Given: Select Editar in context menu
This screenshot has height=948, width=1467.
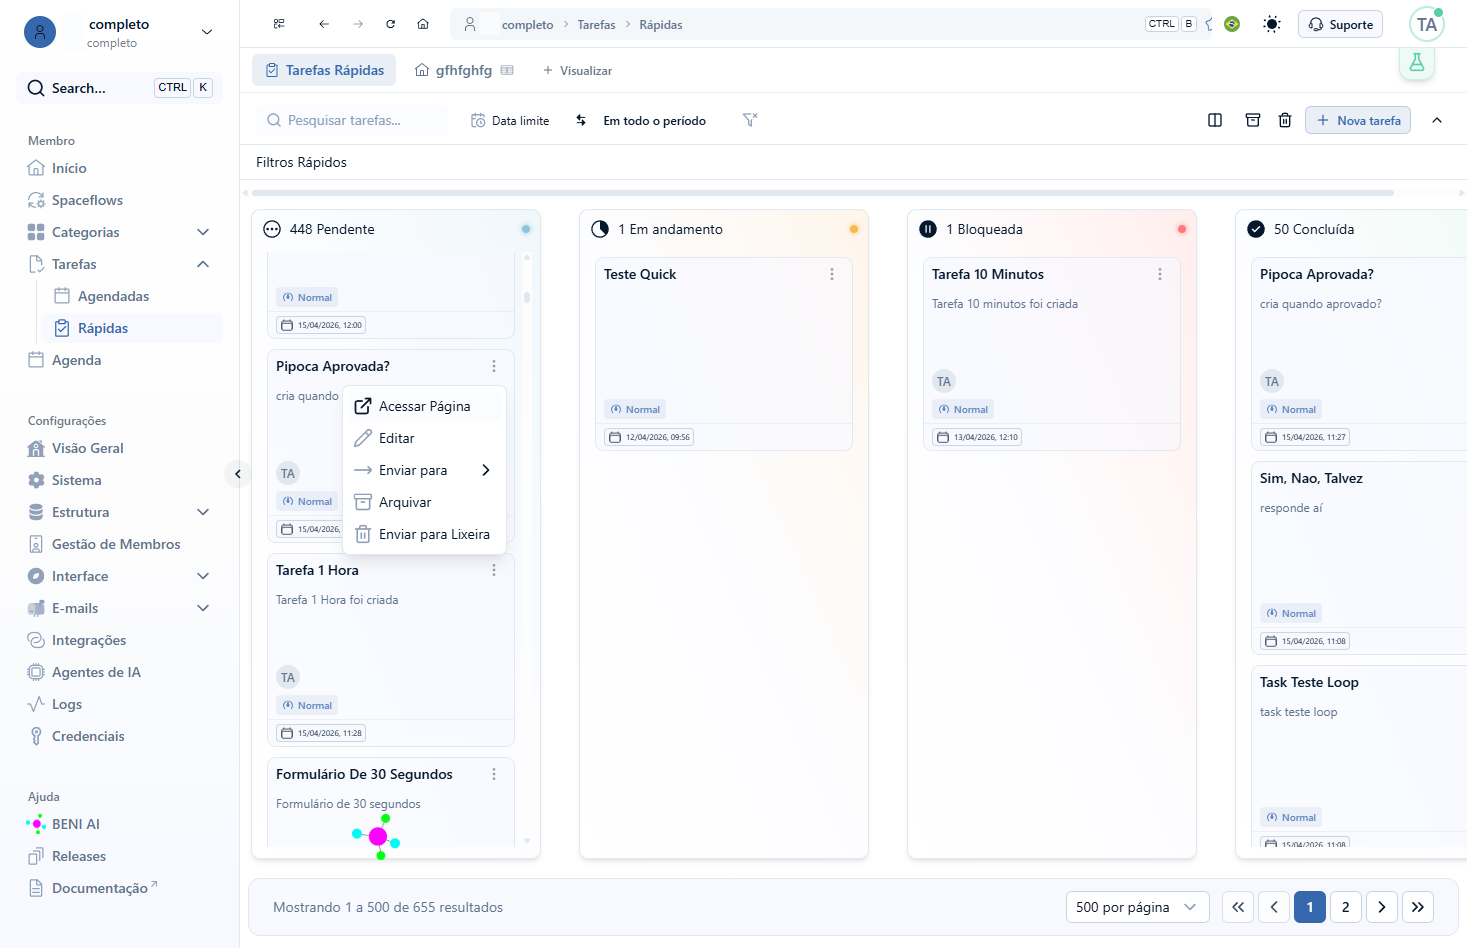Looking at the screenshot, I should pyautogui.click(x=424, y=438).
